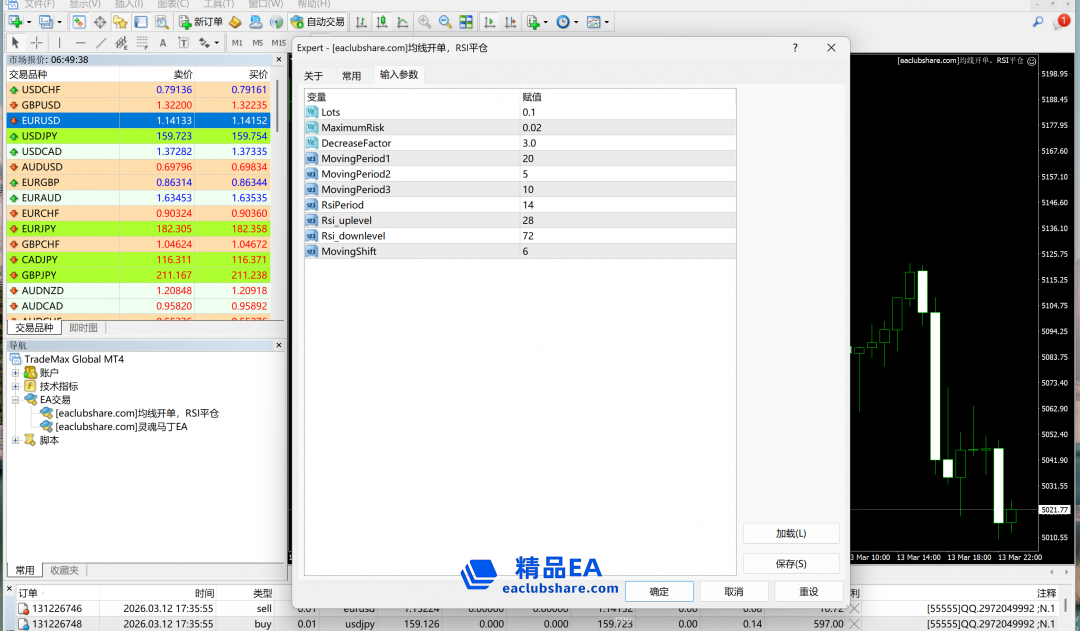This screenshot has width=1080, height=631.
Task: Click the 新订单 (New Order) toolbar button
Action: click(x=201, y=21)
